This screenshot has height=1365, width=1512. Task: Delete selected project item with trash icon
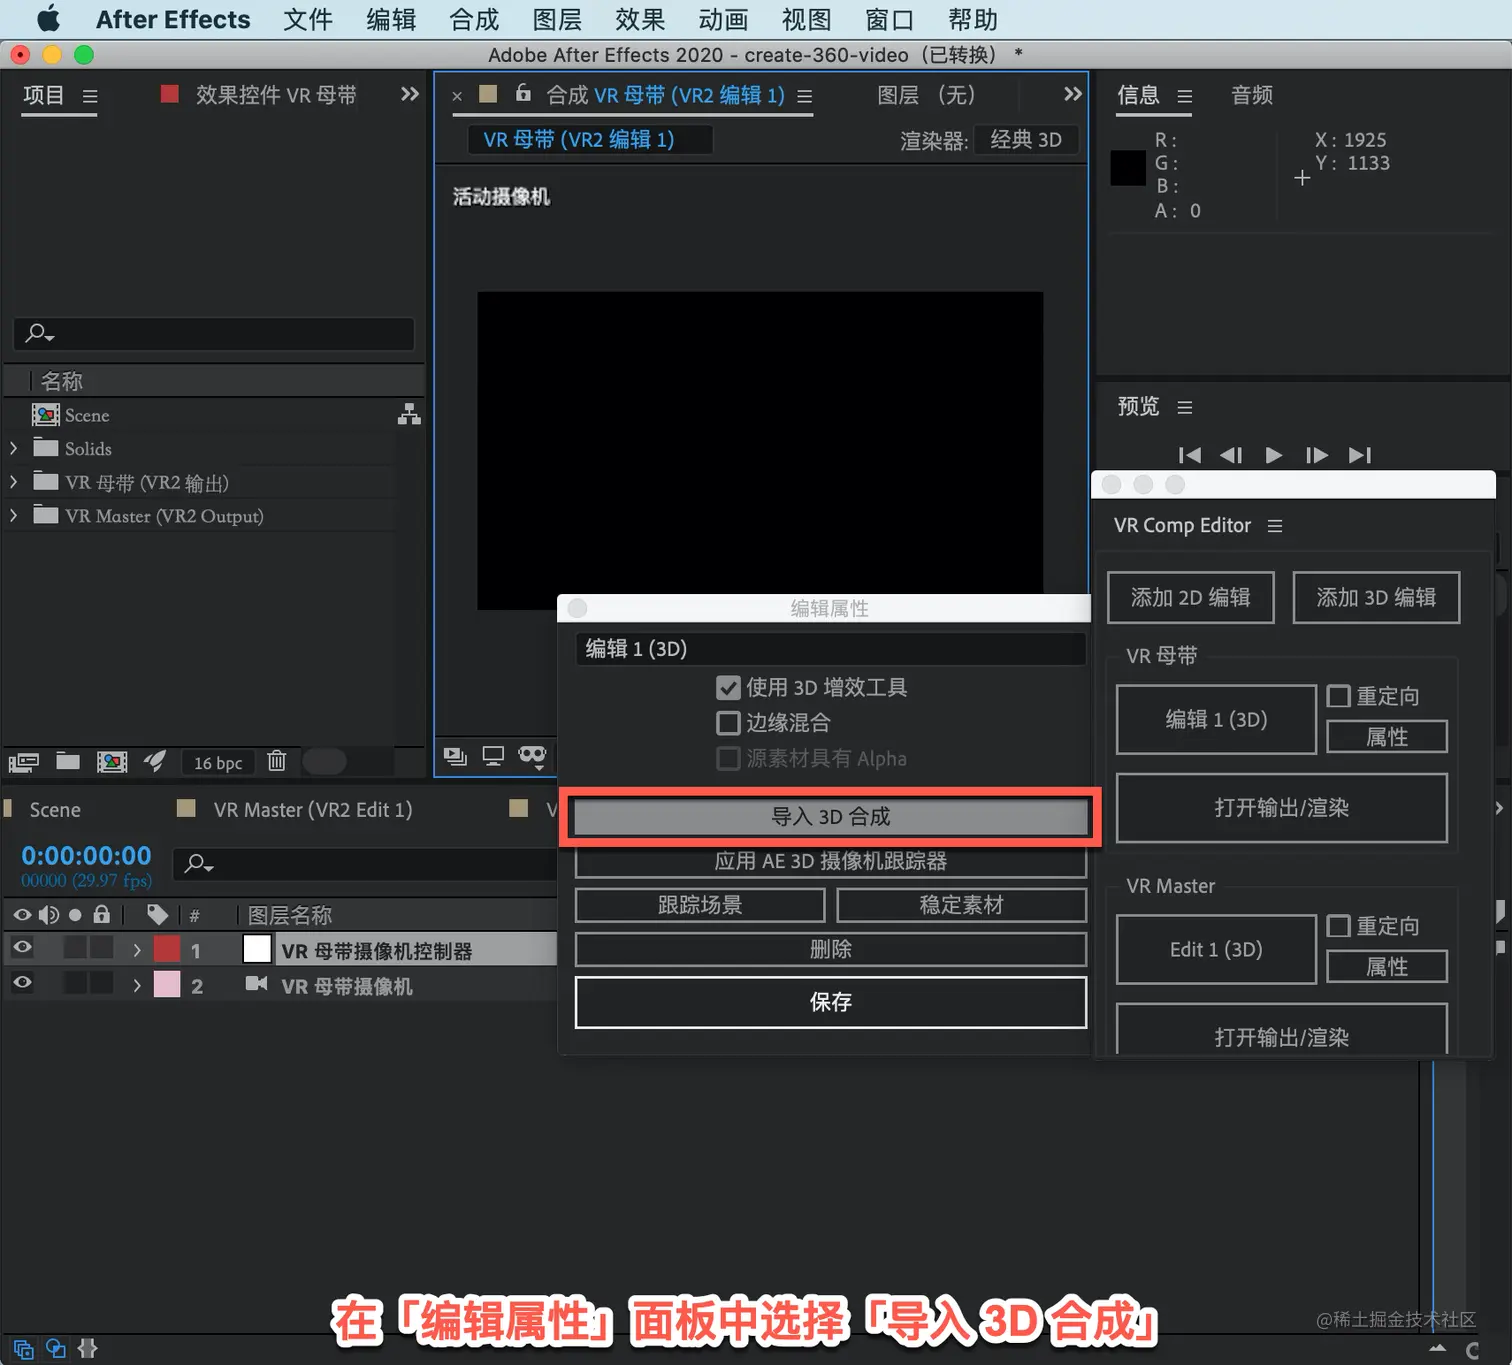277,761
